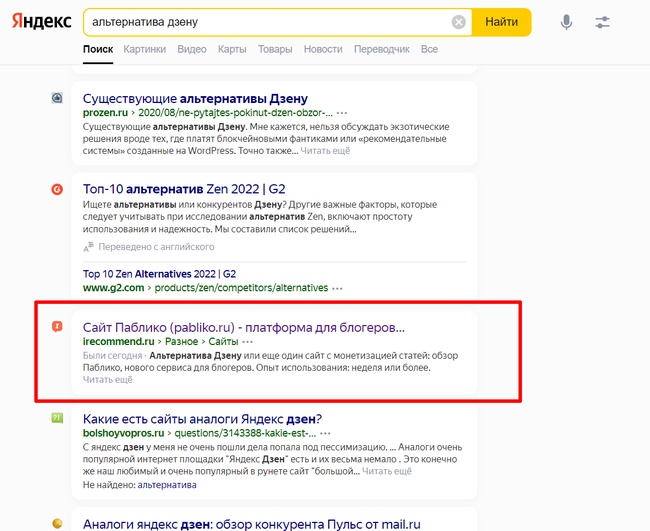Click the products/zen/competitors/alternatives URL path
The image size is (650, 531).
click(x=241, y=288)
